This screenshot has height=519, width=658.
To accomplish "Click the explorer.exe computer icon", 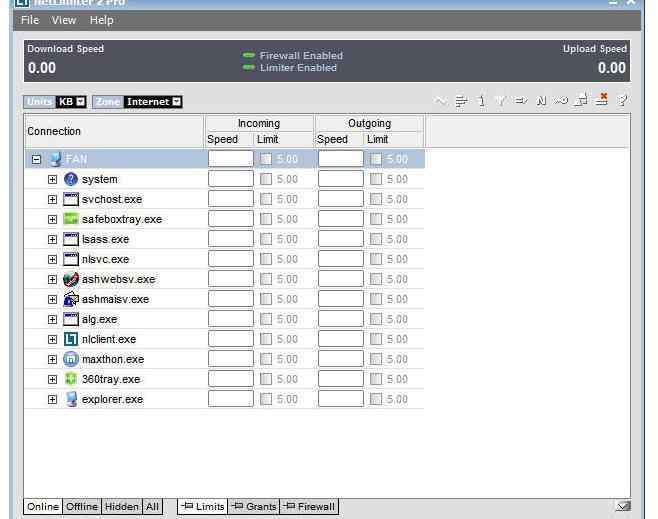I will [x=72, y=399].
